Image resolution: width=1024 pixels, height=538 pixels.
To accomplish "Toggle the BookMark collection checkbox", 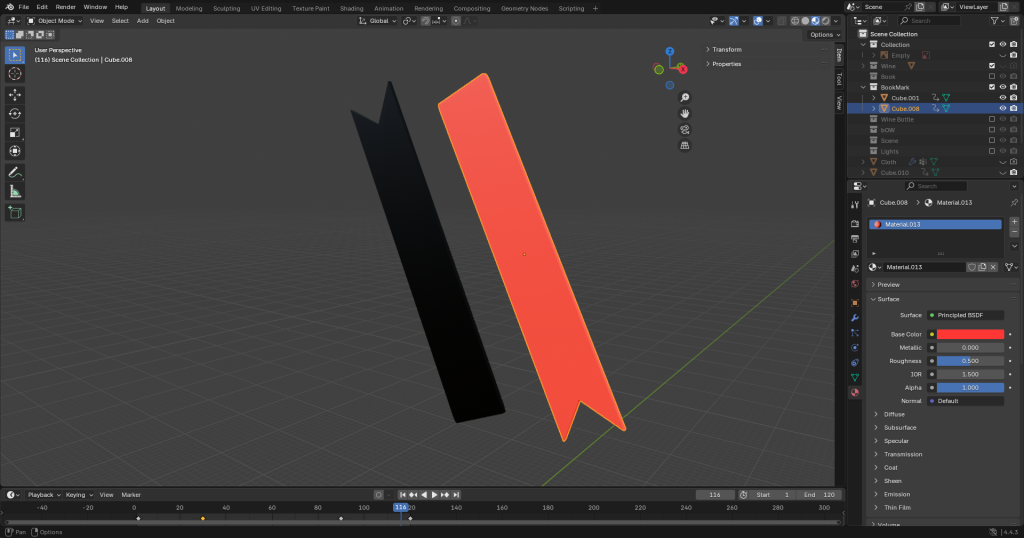I will click(x=991, y=87).
